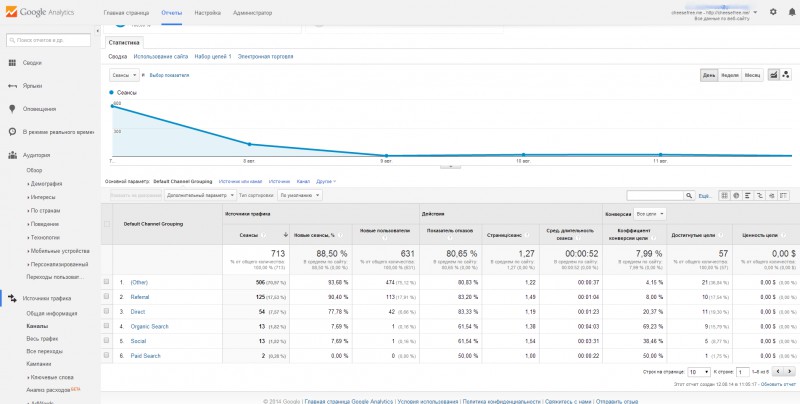Tick the select-all checkbox in table header
This screenshot has width=800, height=404.
click(106, 224)
